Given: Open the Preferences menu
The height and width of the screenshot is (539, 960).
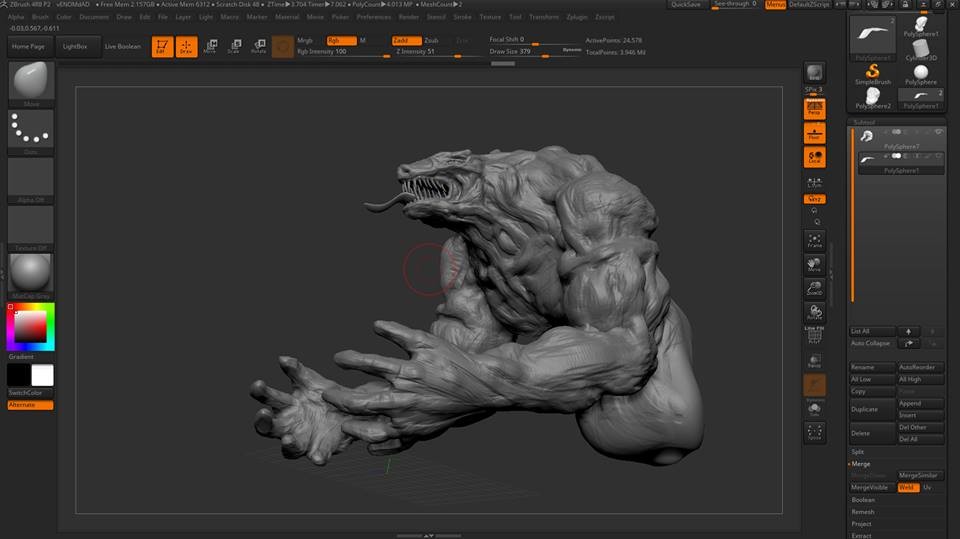Looking at the screenshot, I should (374, 17).
